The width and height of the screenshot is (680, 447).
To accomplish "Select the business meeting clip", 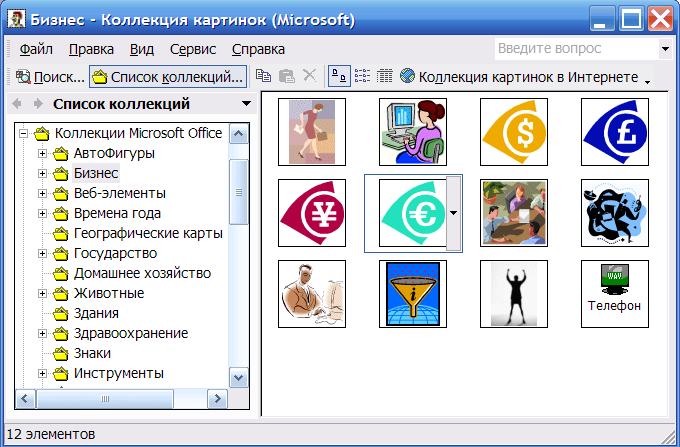I will click(514, 213).
